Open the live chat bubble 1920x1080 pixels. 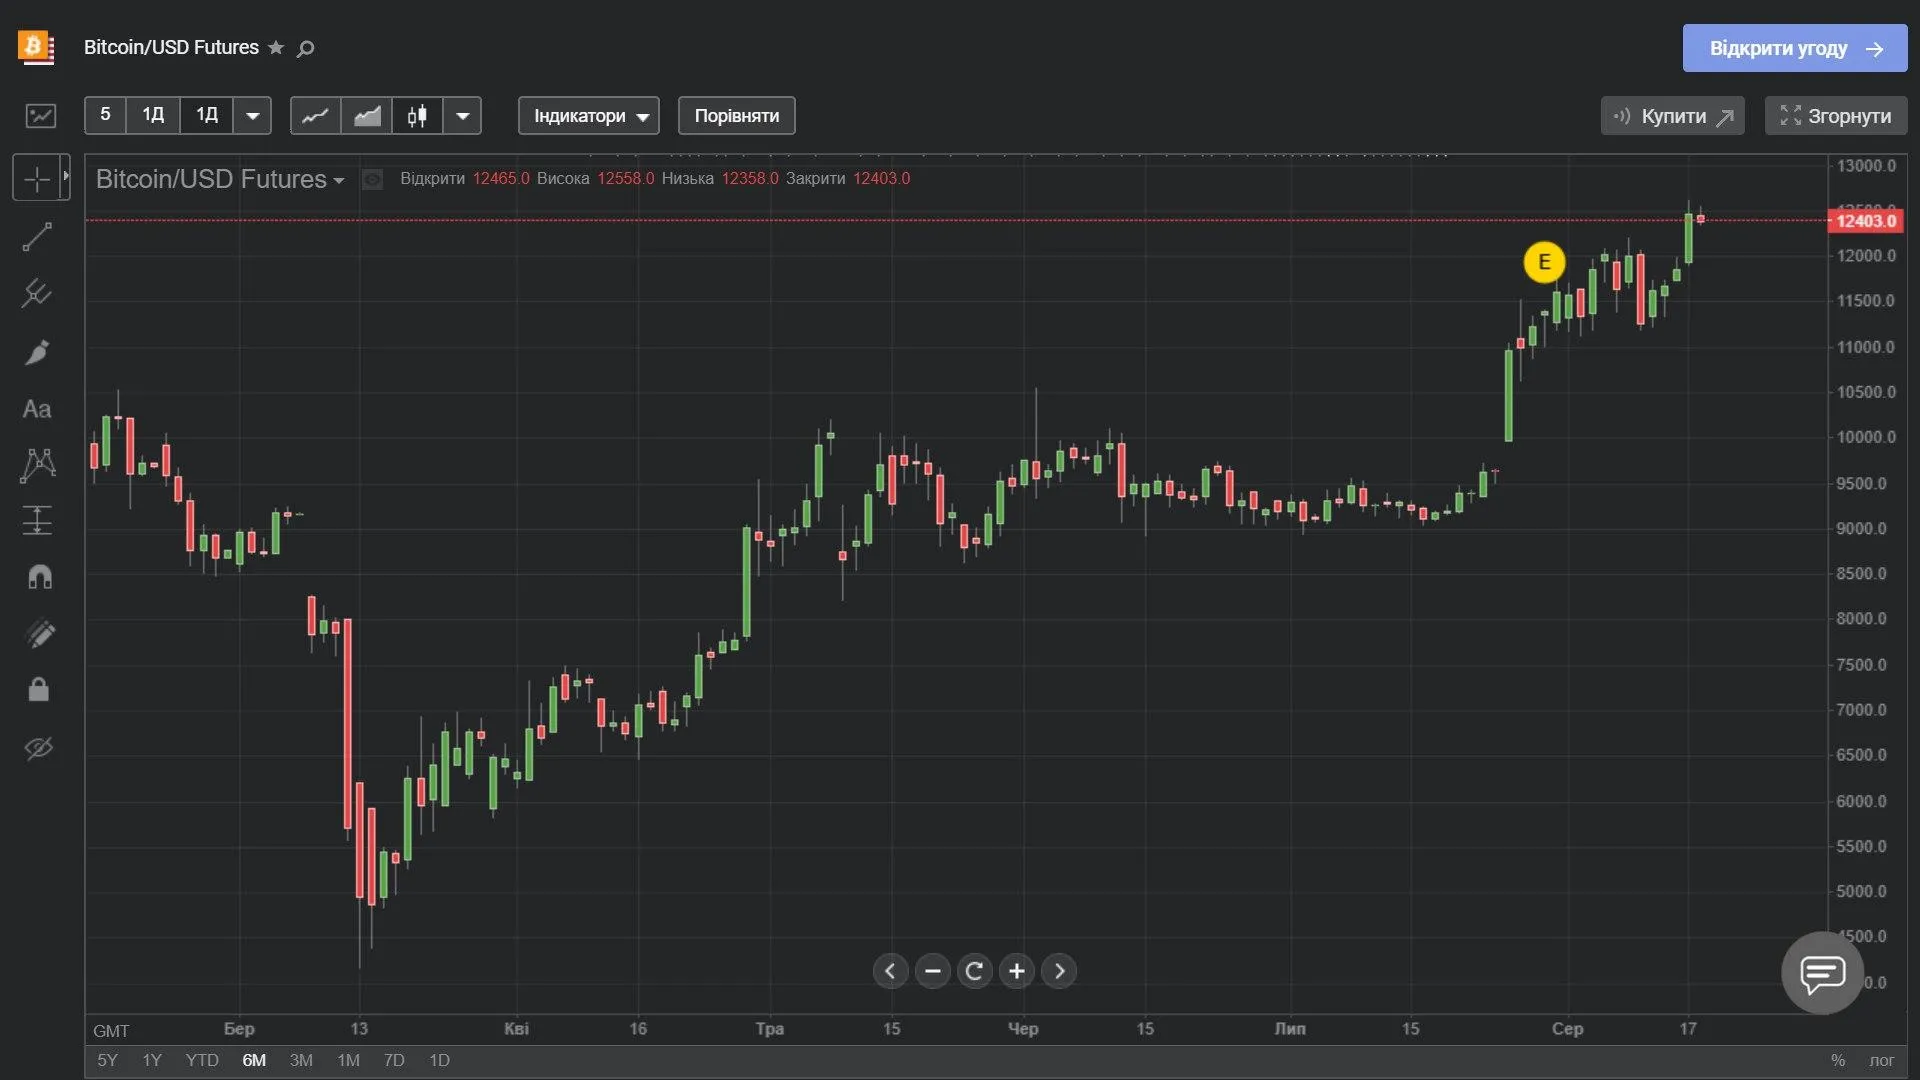pyautogui.click(x=1822, y=972)
